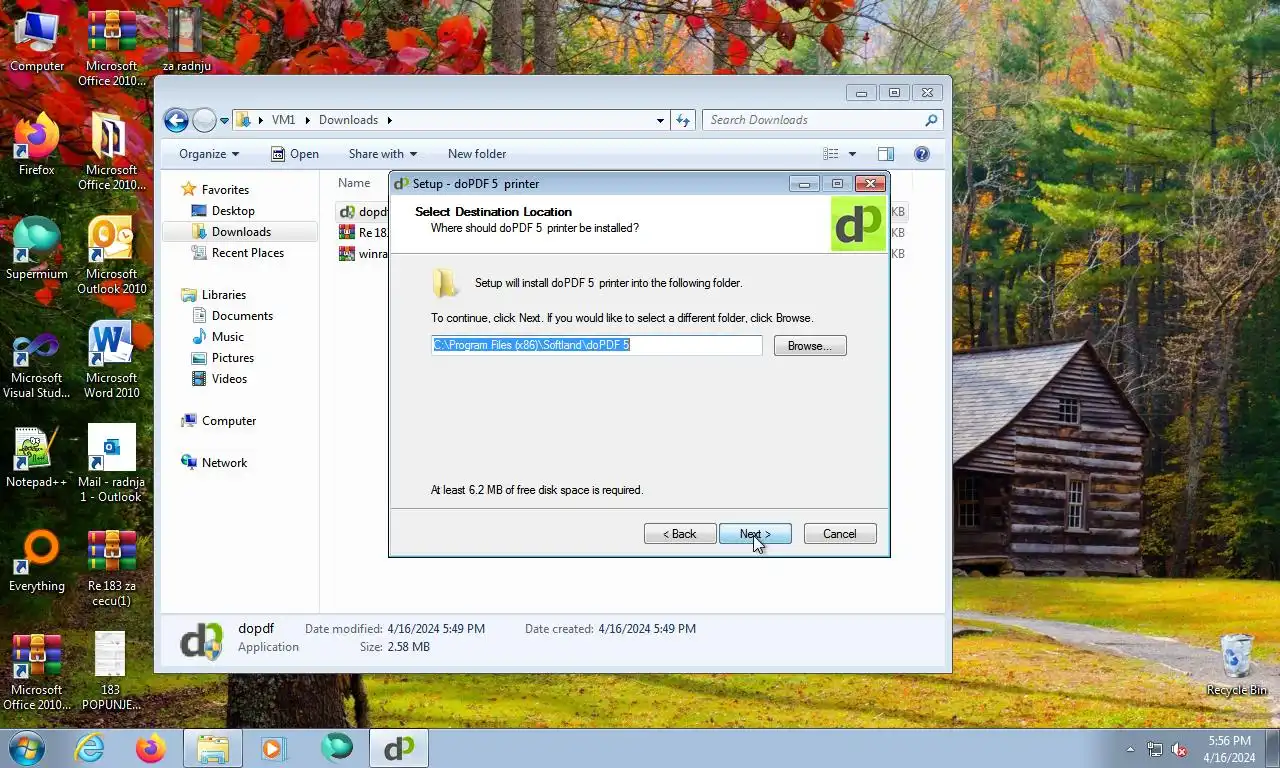Click the dopdf icon in the details pane
This screenshot has height=768, width=1280.
point(201,640)
